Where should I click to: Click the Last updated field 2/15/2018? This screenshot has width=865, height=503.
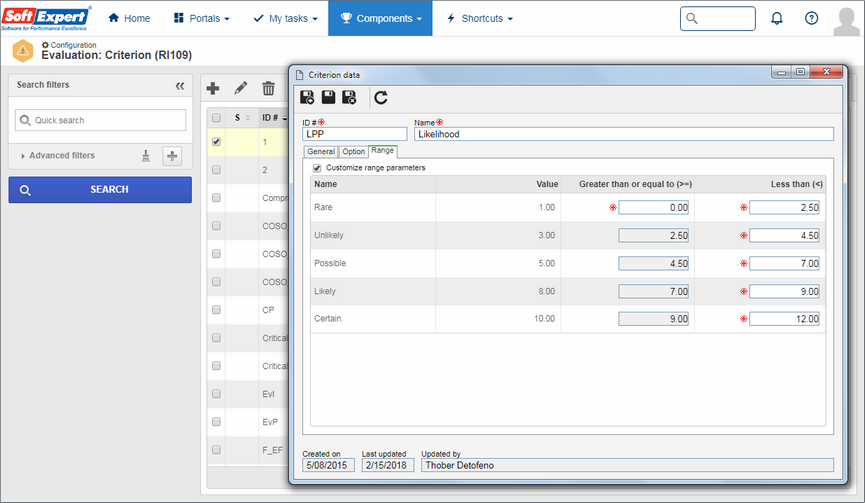pyautogui.click(x=388, y=465)
